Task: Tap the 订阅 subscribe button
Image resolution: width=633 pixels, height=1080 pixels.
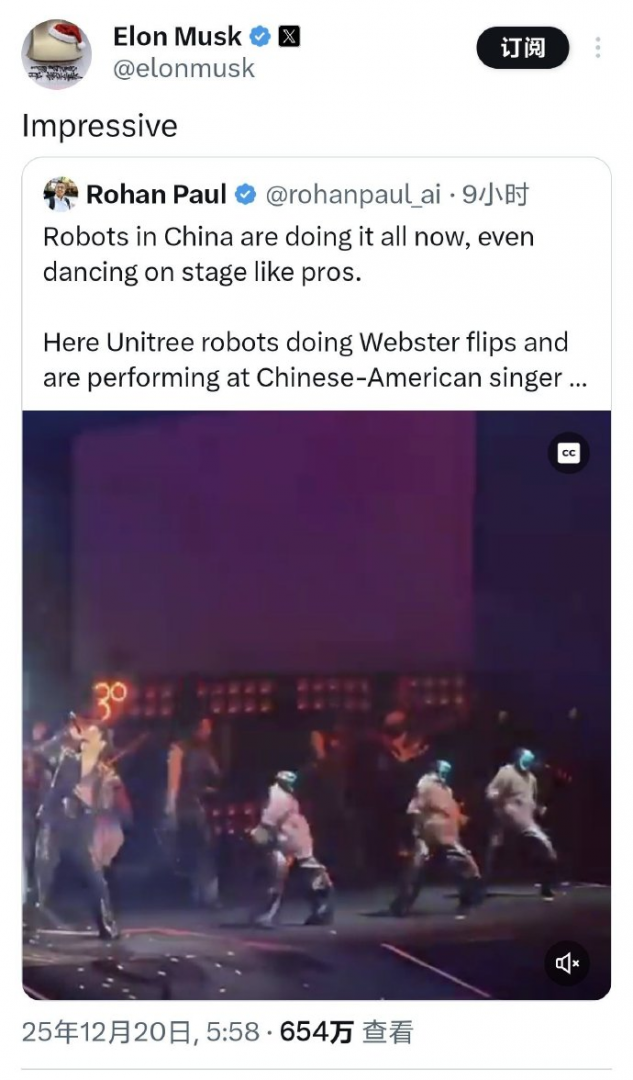Action: [x=523, y=48]
